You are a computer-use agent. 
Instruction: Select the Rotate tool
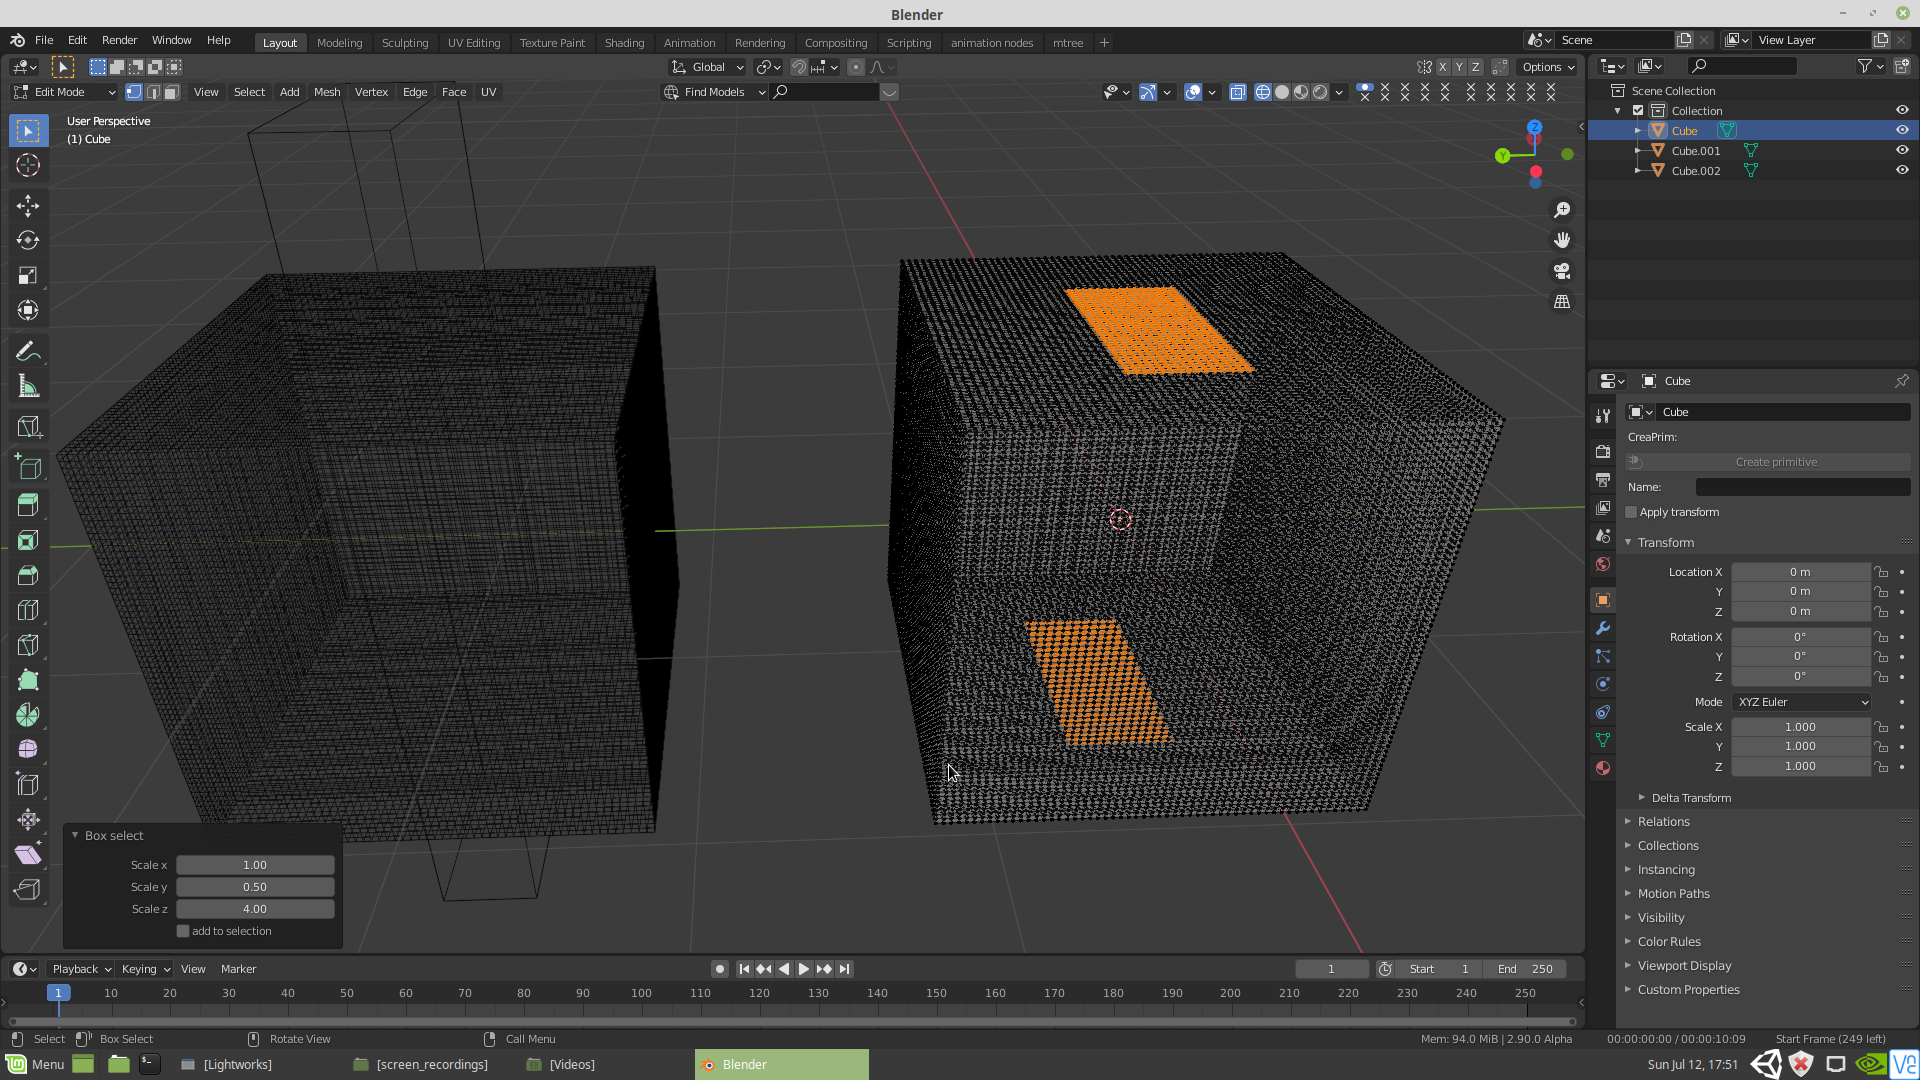click(x=28, y=240)
